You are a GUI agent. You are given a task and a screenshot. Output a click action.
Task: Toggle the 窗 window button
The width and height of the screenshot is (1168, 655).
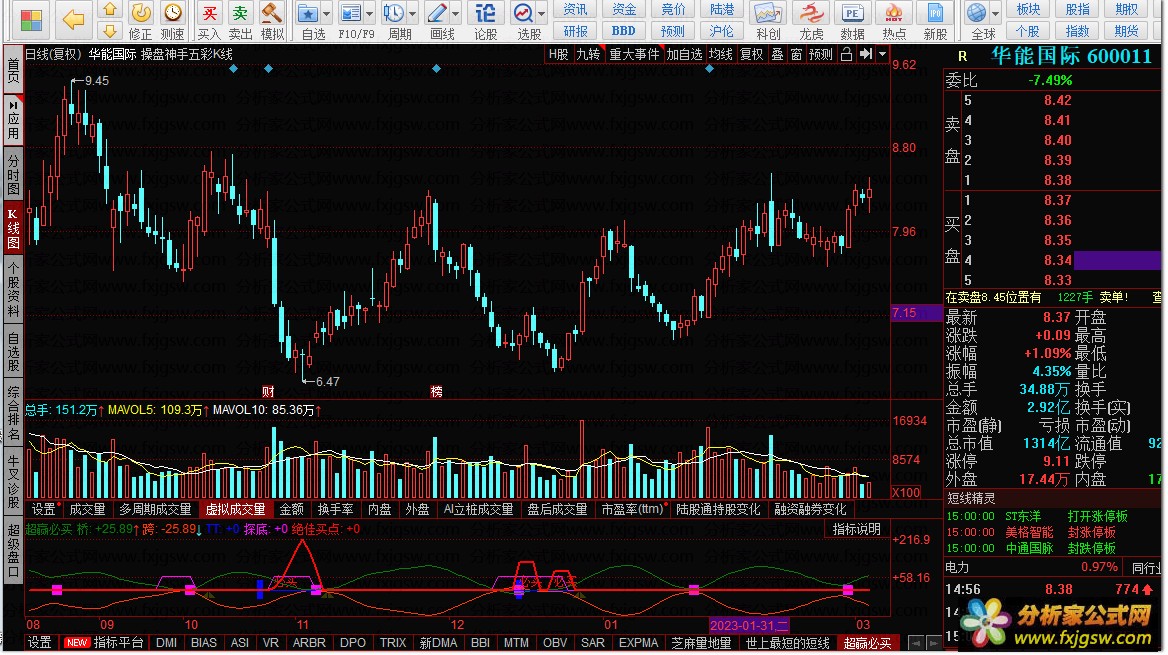click(796, 54)
